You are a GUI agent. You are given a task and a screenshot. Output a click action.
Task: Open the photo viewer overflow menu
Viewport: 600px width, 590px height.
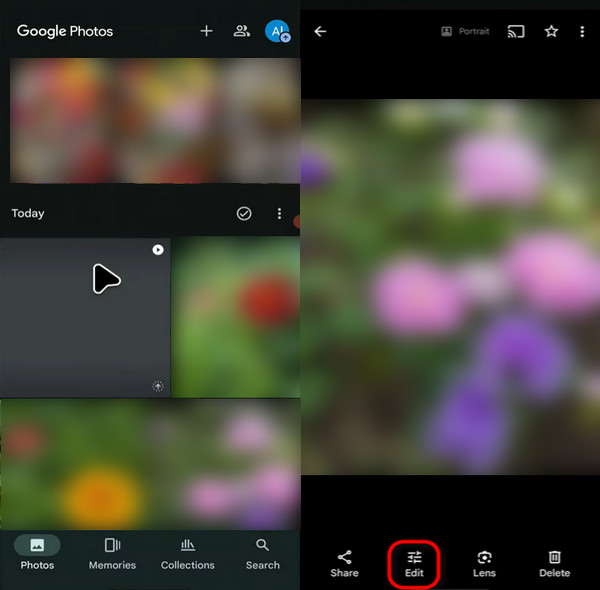point(582,31)
